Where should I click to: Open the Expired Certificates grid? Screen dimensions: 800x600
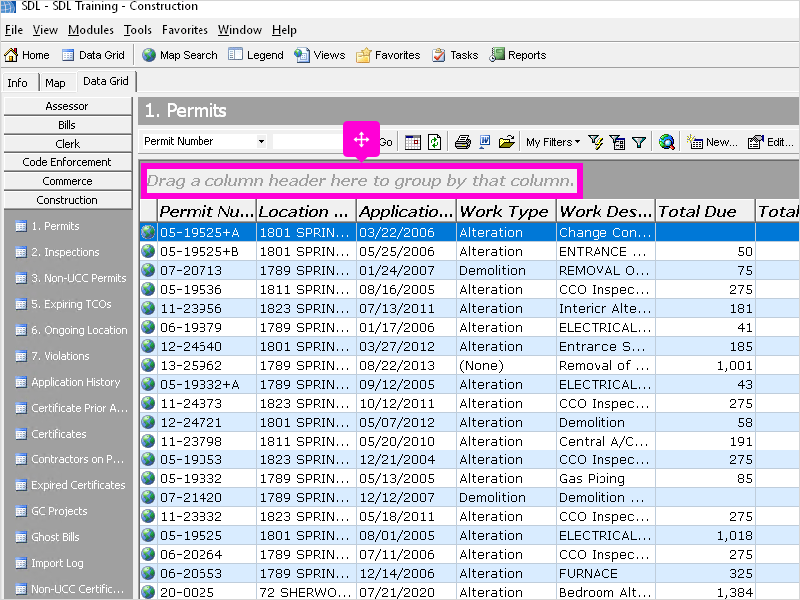70,485
